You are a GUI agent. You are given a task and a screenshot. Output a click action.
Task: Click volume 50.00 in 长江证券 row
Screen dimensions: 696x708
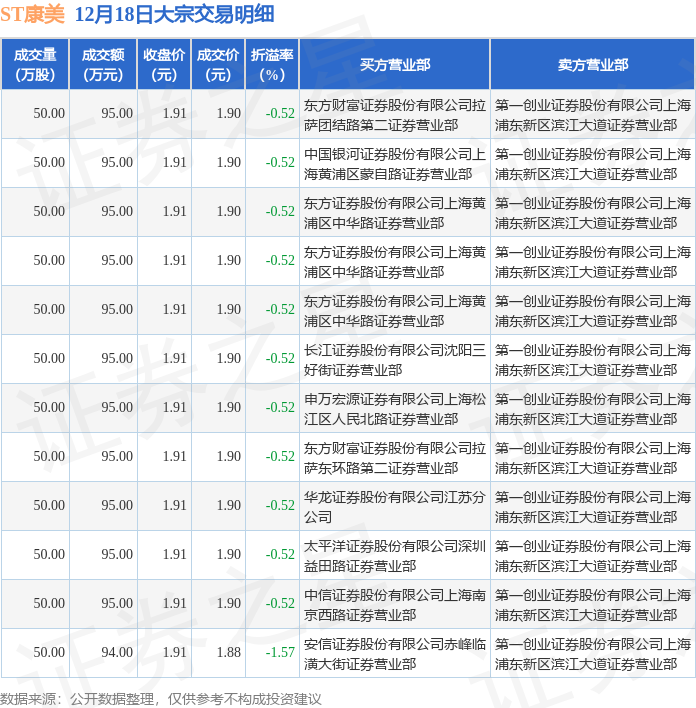coord(49,359)
